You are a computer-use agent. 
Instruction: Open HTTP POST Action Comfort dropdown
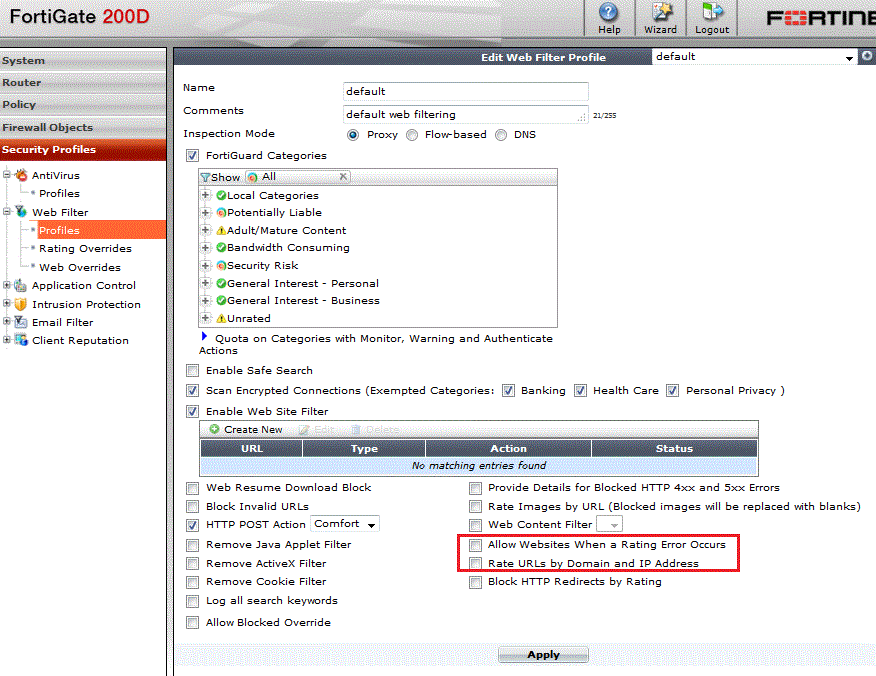[x=345, y=523]
